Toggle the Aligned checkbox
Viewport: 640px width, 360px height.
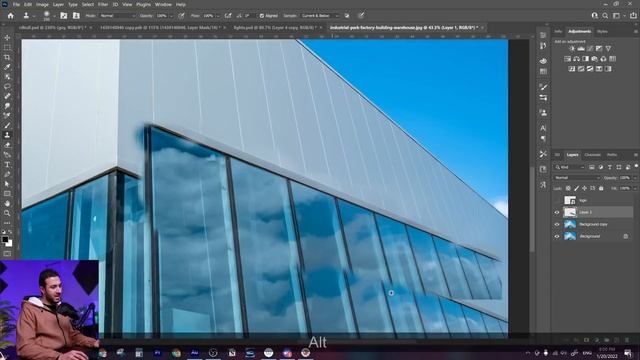coord(262,16)
